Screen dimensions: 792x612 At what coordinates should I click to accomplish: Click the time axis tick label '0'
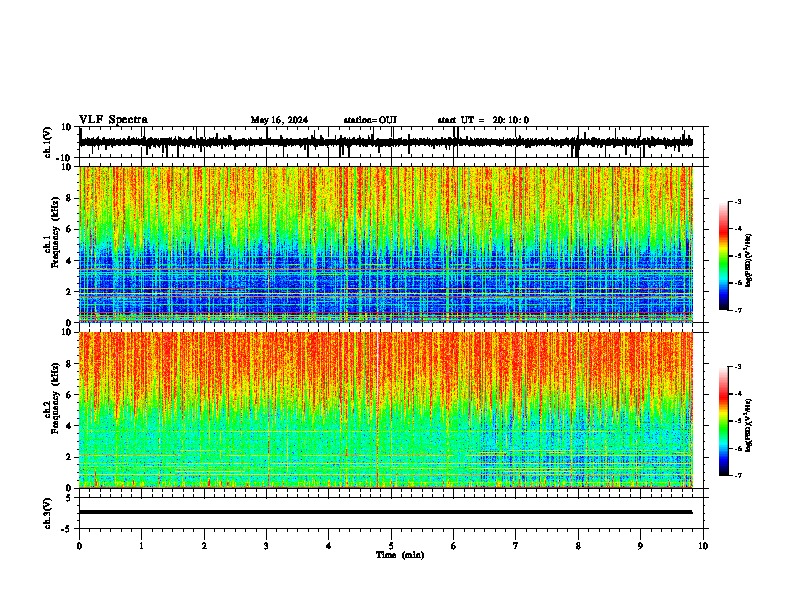point(79,546)
